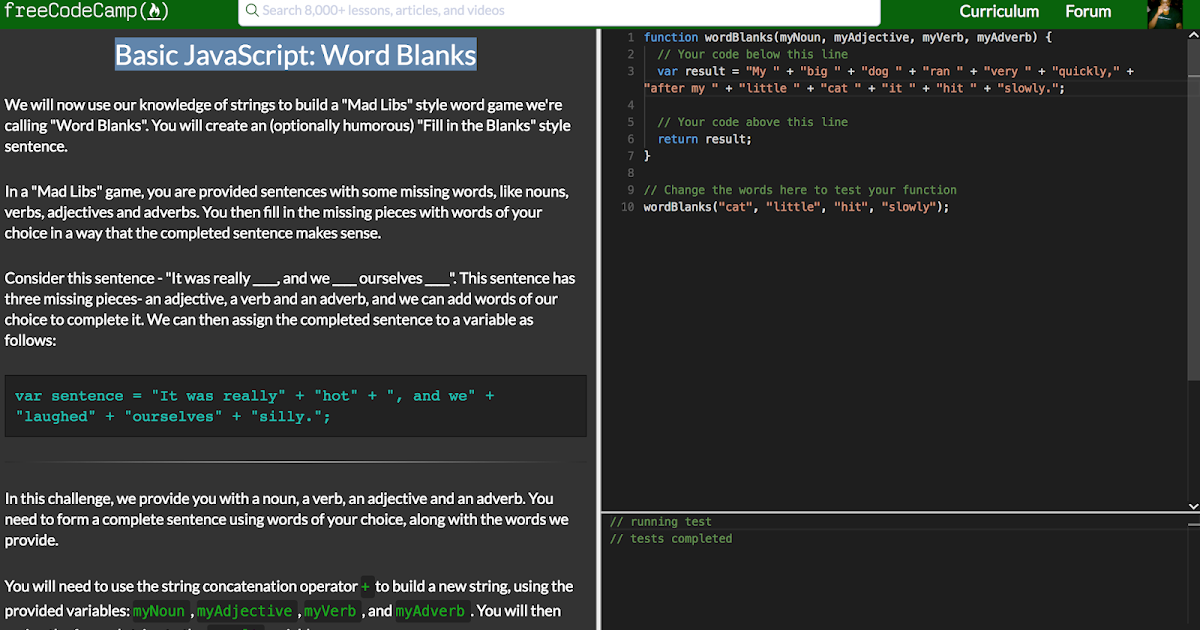Click the highlighted myAdjective variable
Screen dimensions: 1200x630
(245, 611)
